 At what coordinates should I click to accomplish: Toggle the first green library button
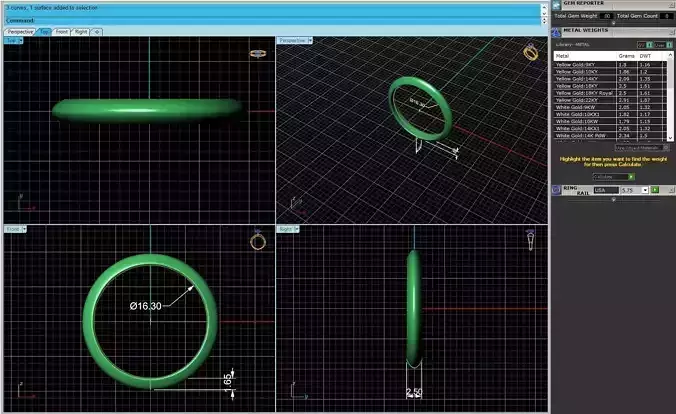point(650,45)
